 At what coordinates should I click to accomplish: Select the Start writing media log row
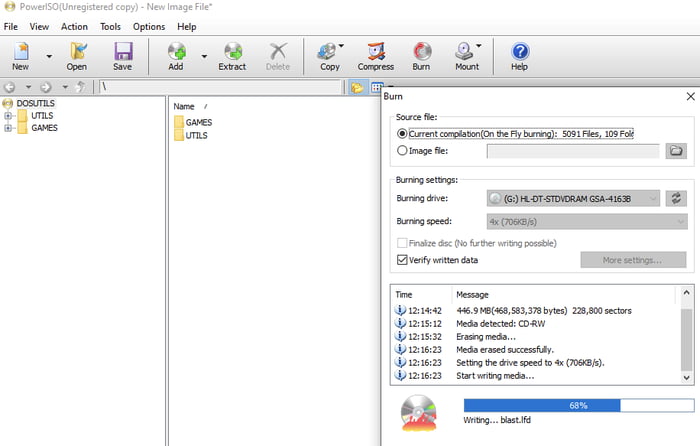(x=536, y=375)
